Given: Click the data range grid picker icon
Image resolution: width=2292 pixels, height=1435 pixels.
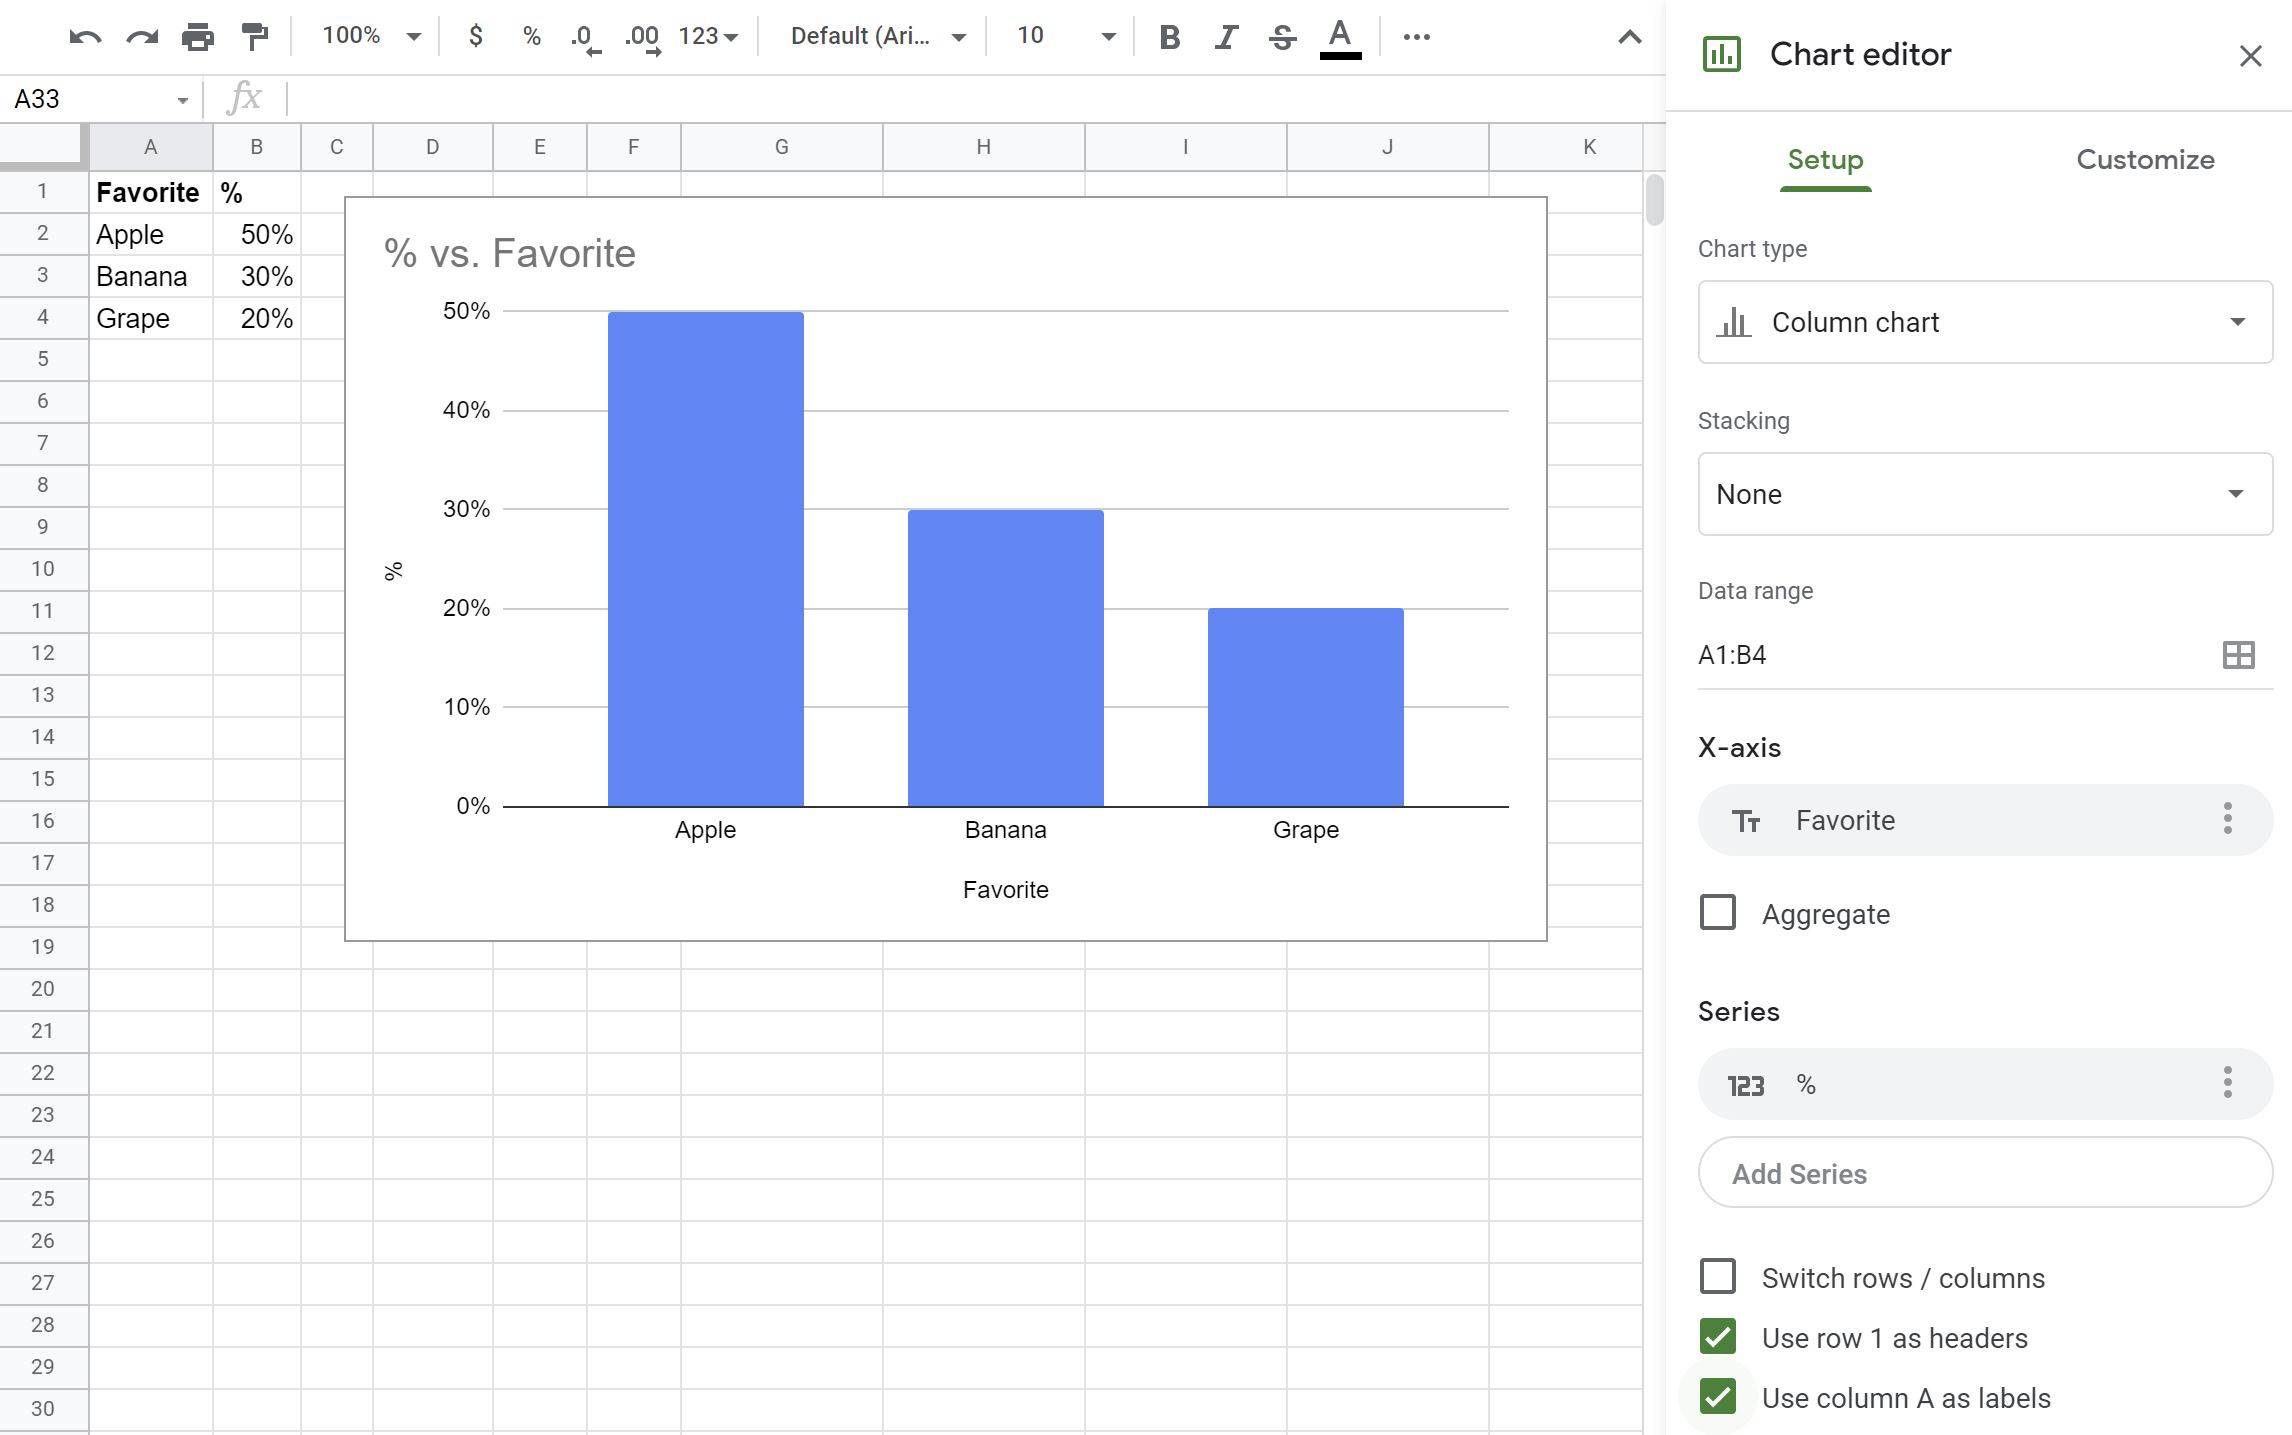Looking at the screenshot, I should pos(2239,651).
